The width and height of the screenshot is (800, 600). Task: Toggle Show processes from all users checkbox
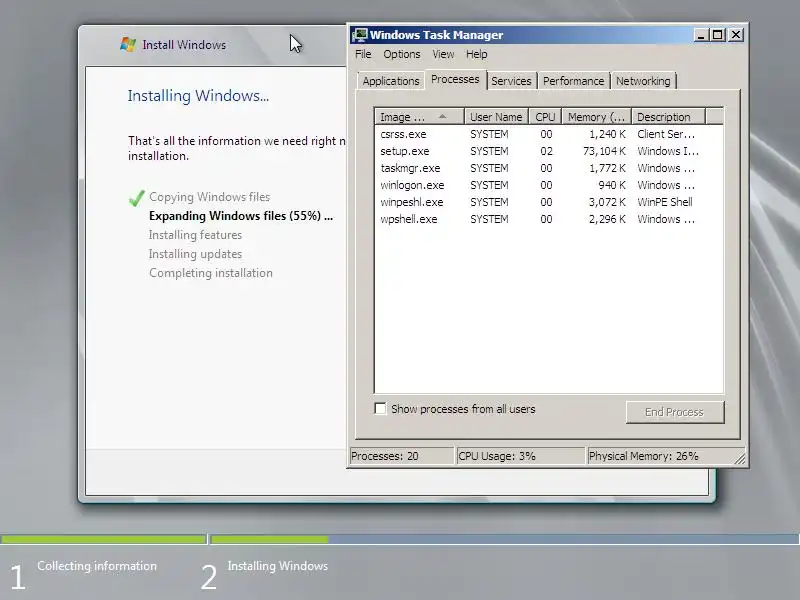tap(380, 409)
